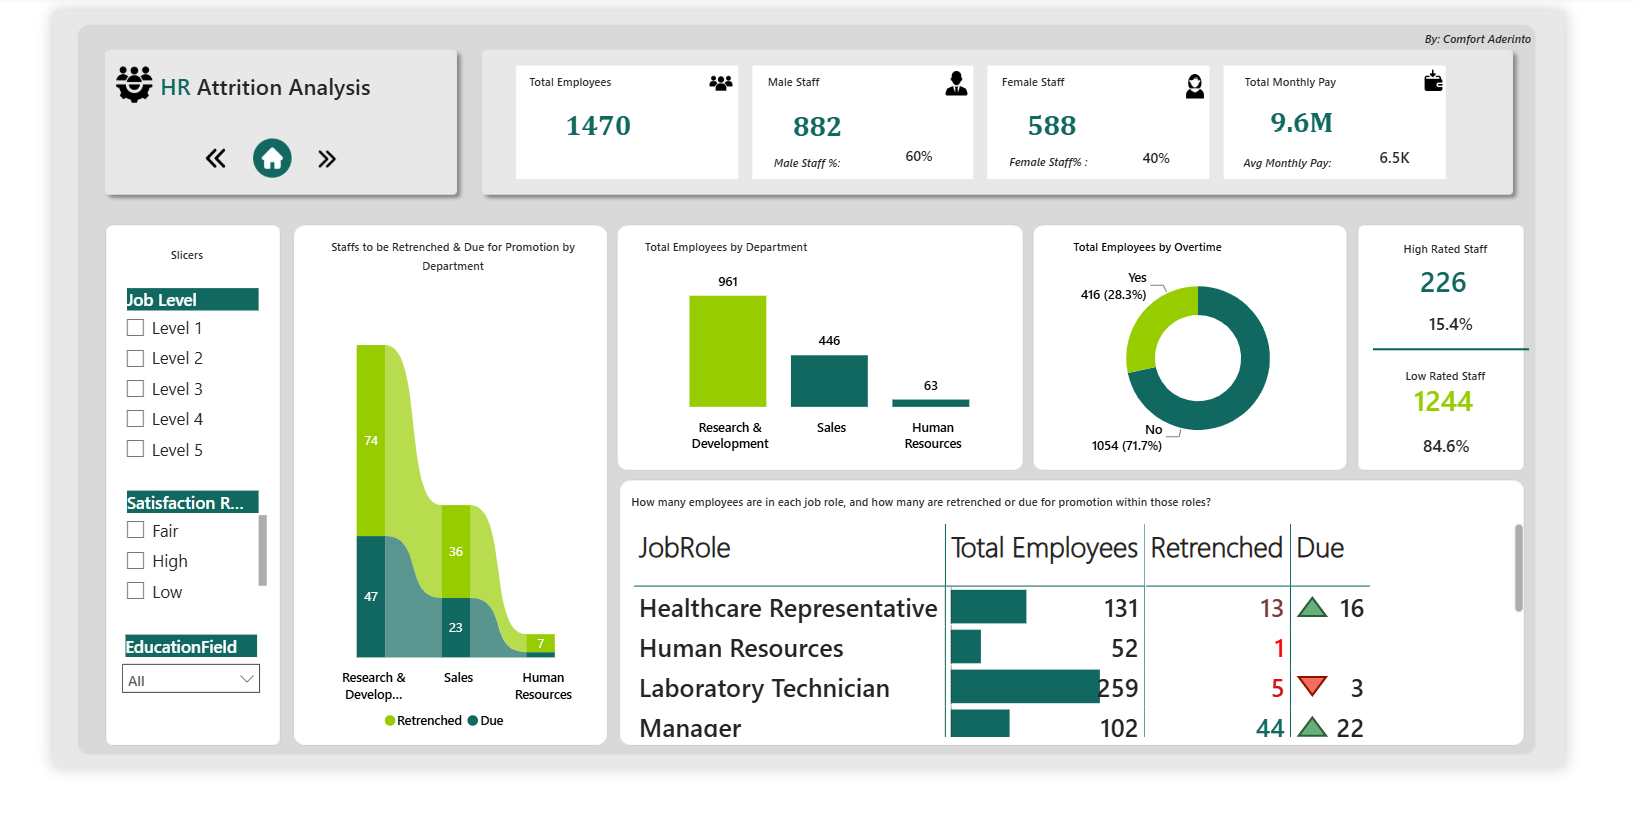Click the Female Staff percentage 40%
Image resolution: width=1635 pixels, height=819 pixels.
(1156, 158)
